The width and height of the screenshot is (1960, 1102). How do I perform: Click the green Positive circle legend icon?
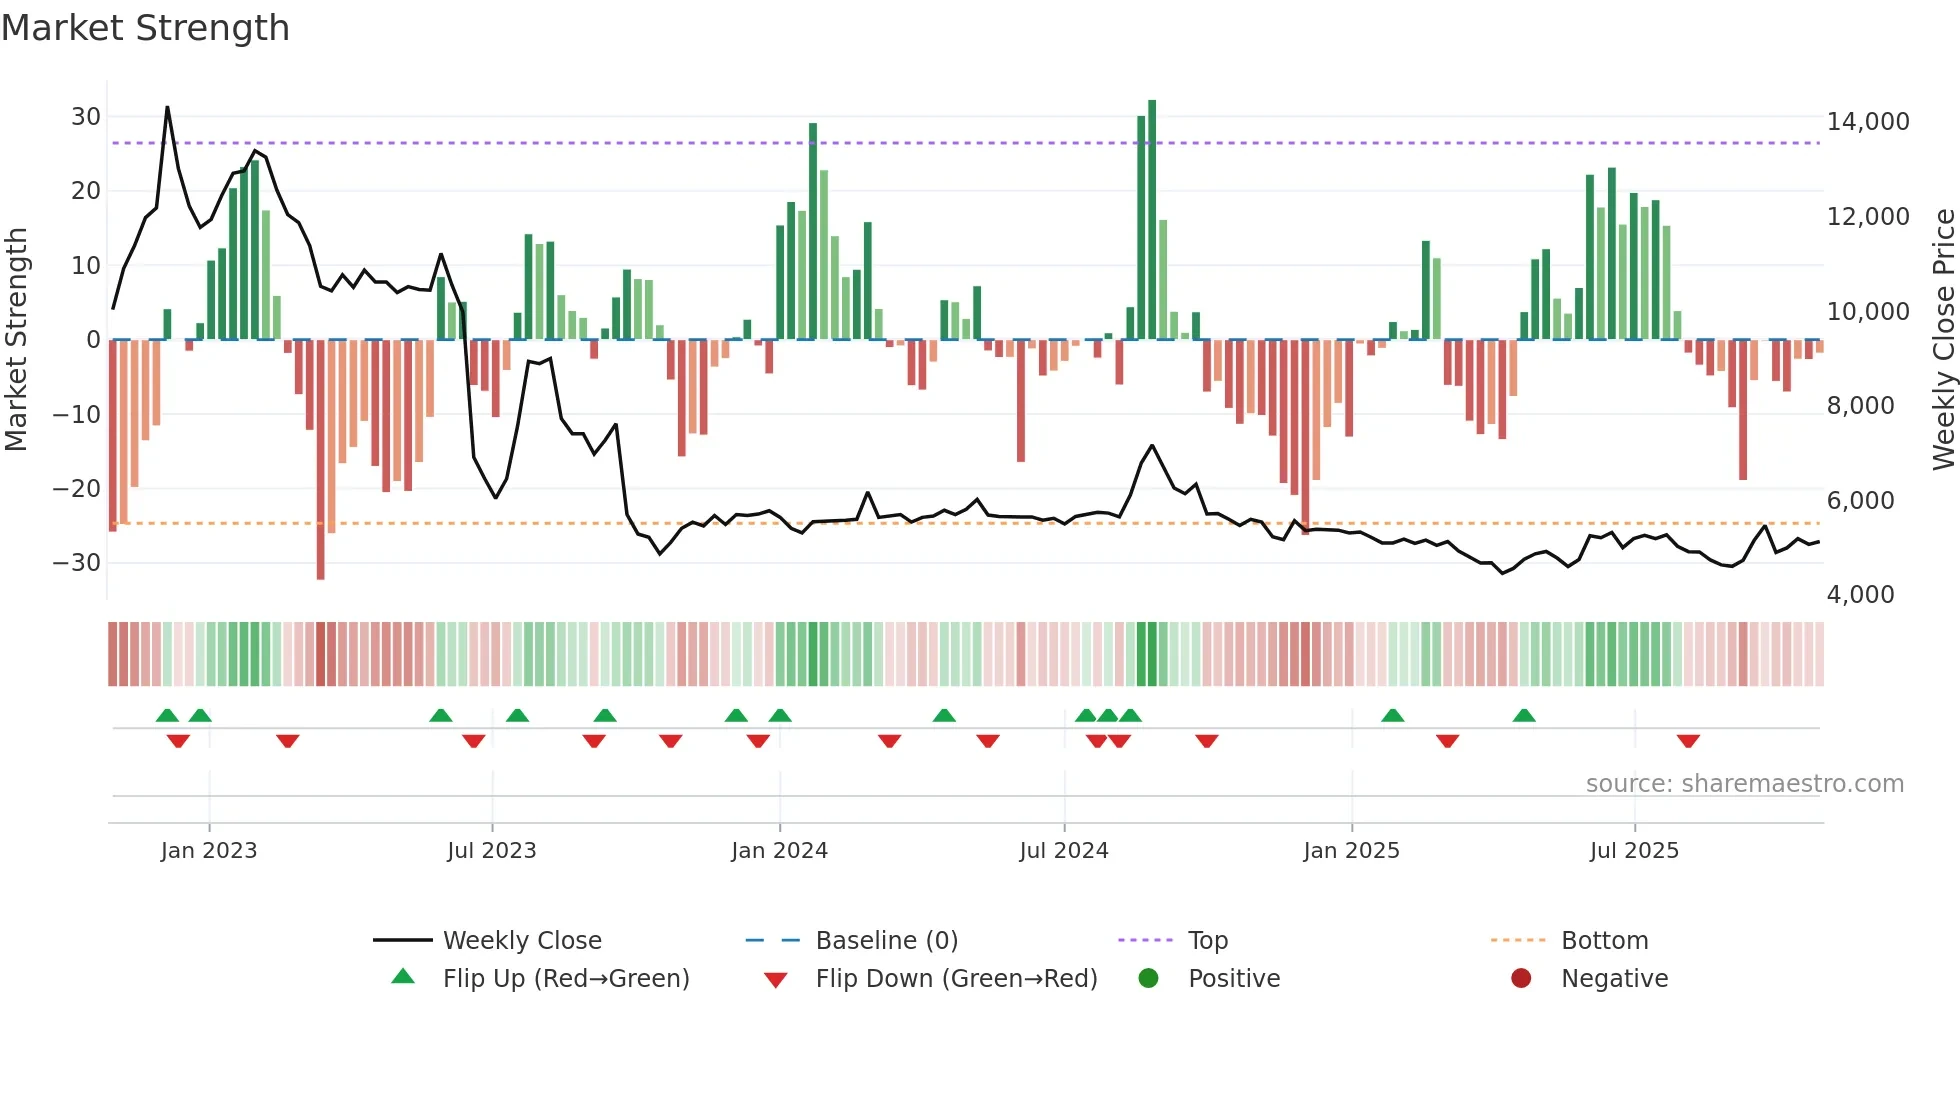[1148, 978]
